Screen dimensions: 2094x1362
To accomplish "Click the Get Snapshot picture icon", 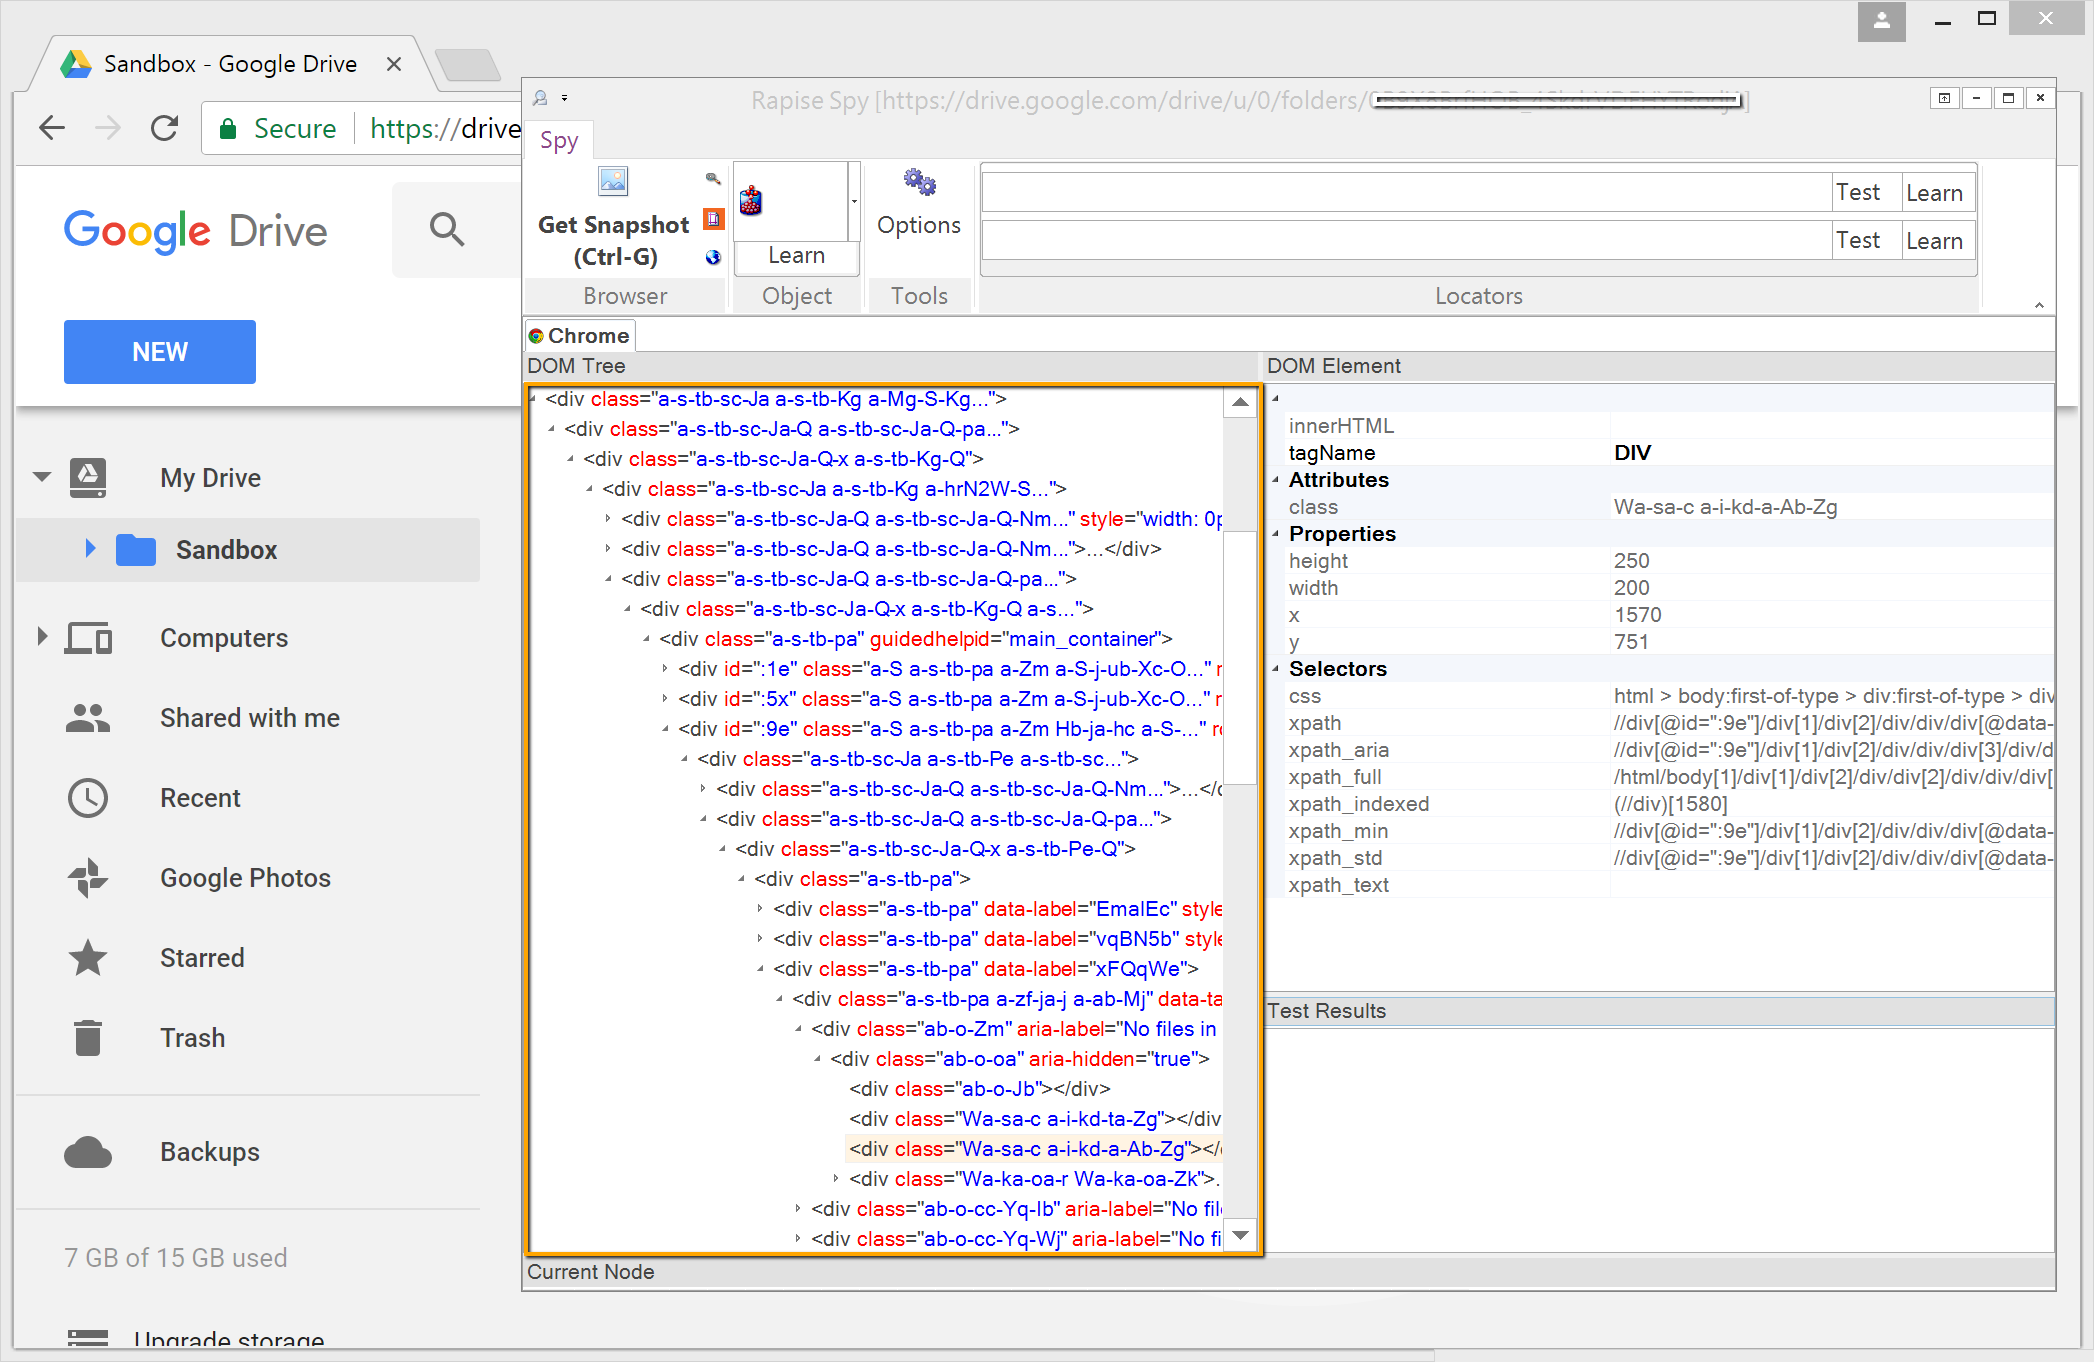I will point(612,181).
